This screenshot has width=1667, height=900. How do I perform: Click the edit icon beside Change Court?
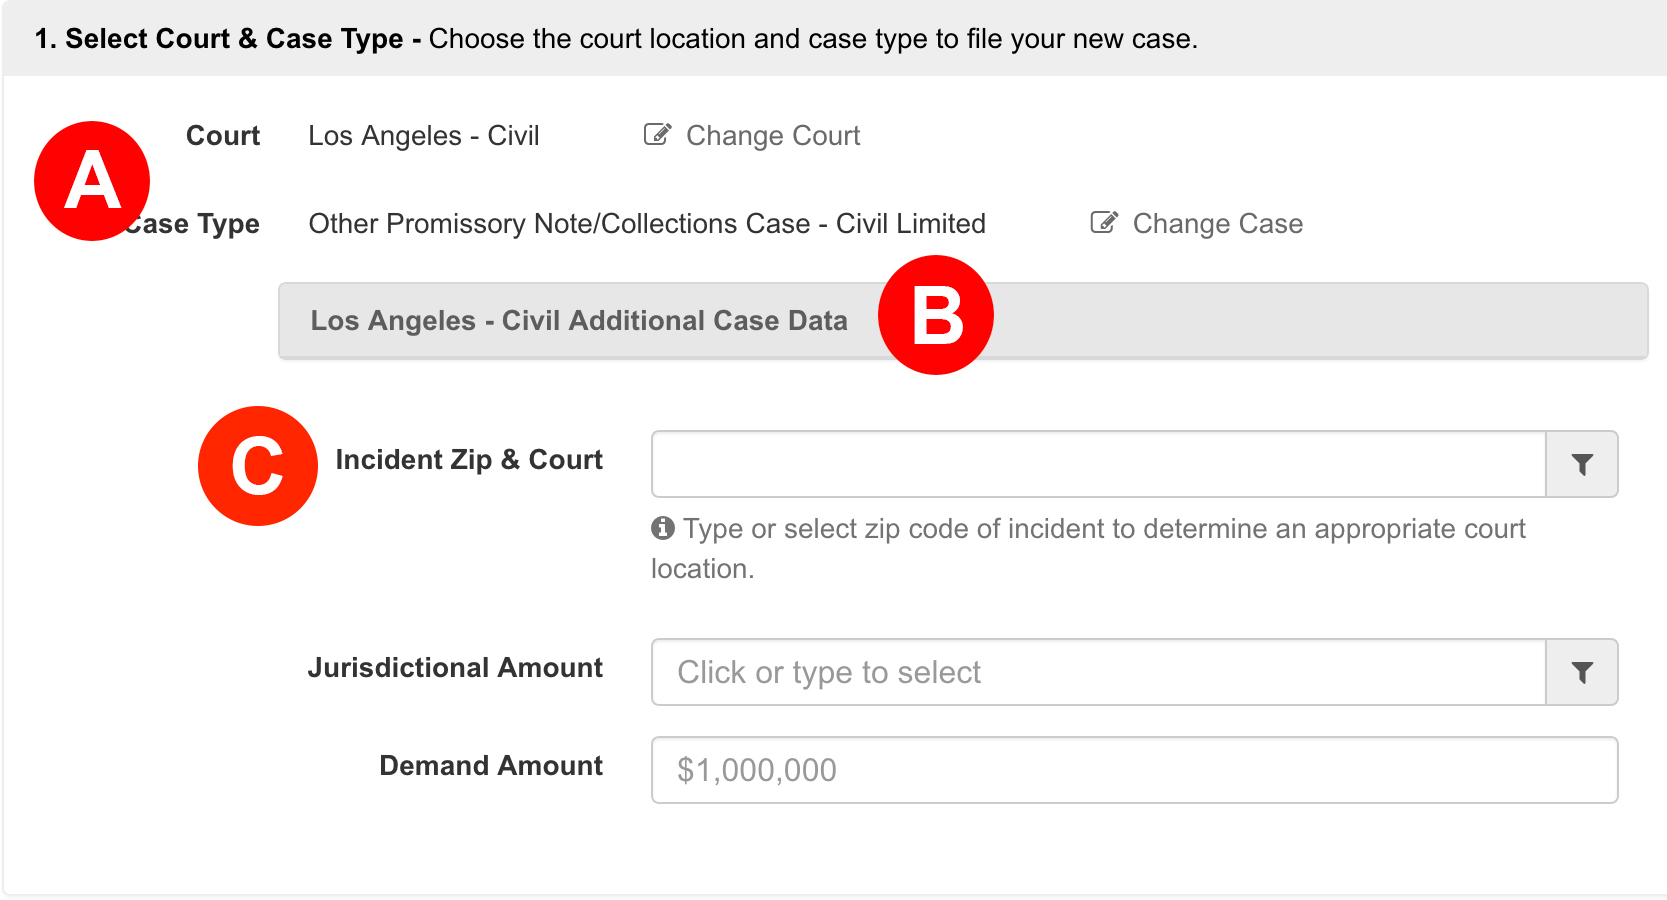pos(657,135)
